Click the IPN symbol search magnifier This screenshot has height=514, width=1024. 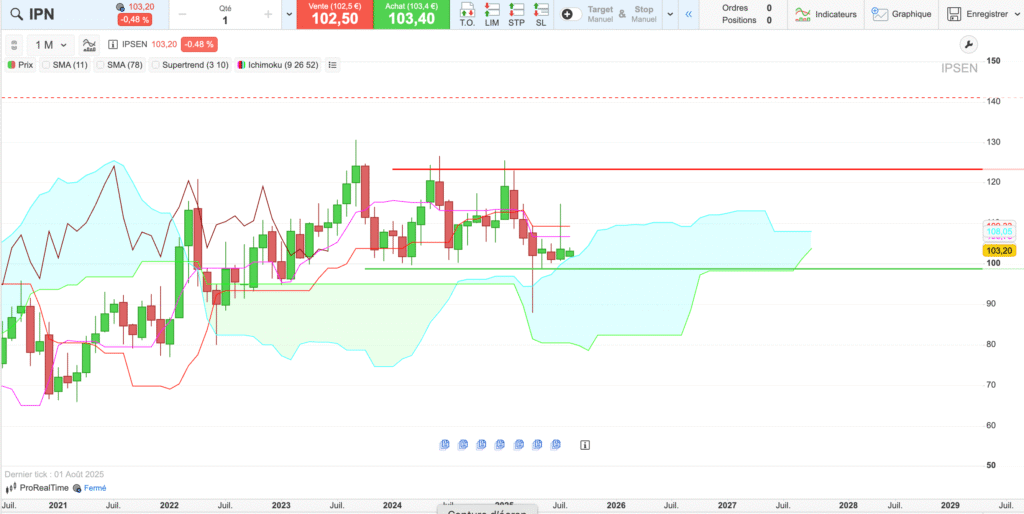click(15, 14)
